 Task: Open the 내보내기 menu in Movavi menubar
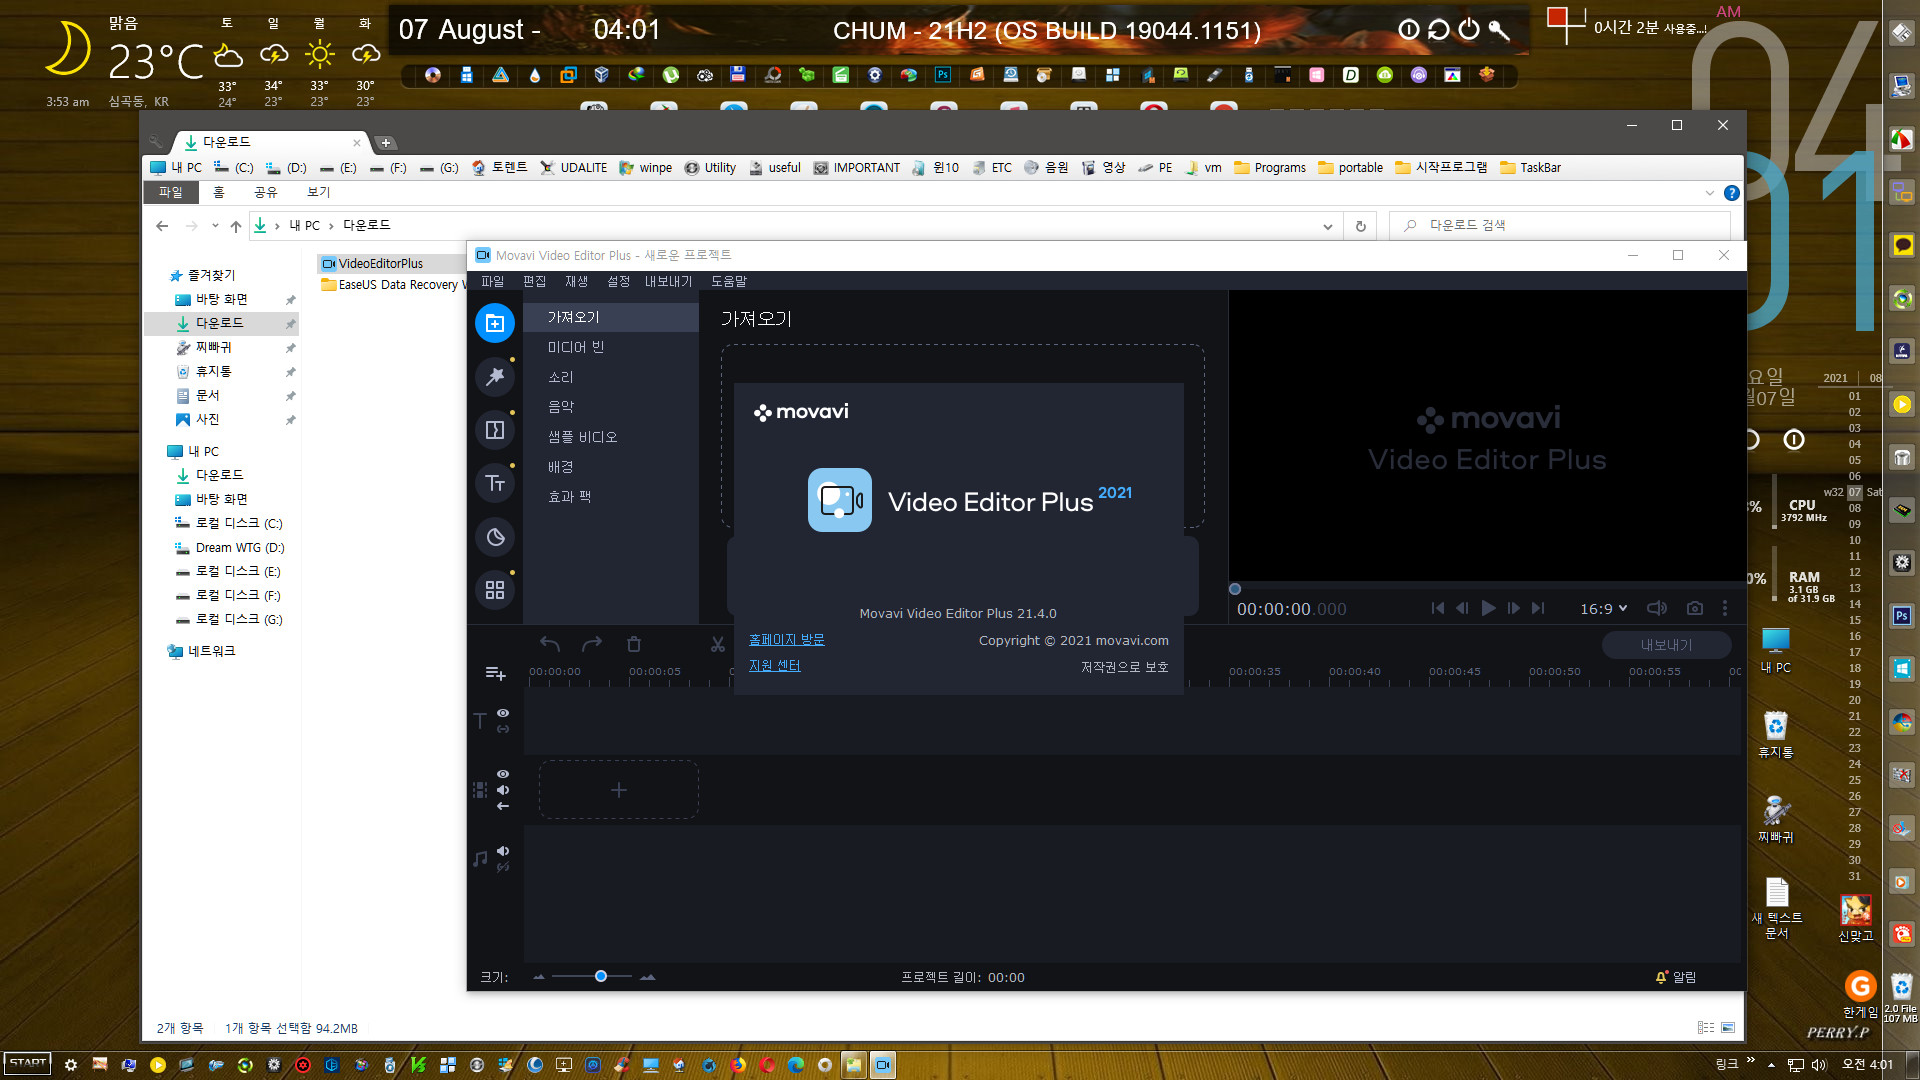(669, 281)
